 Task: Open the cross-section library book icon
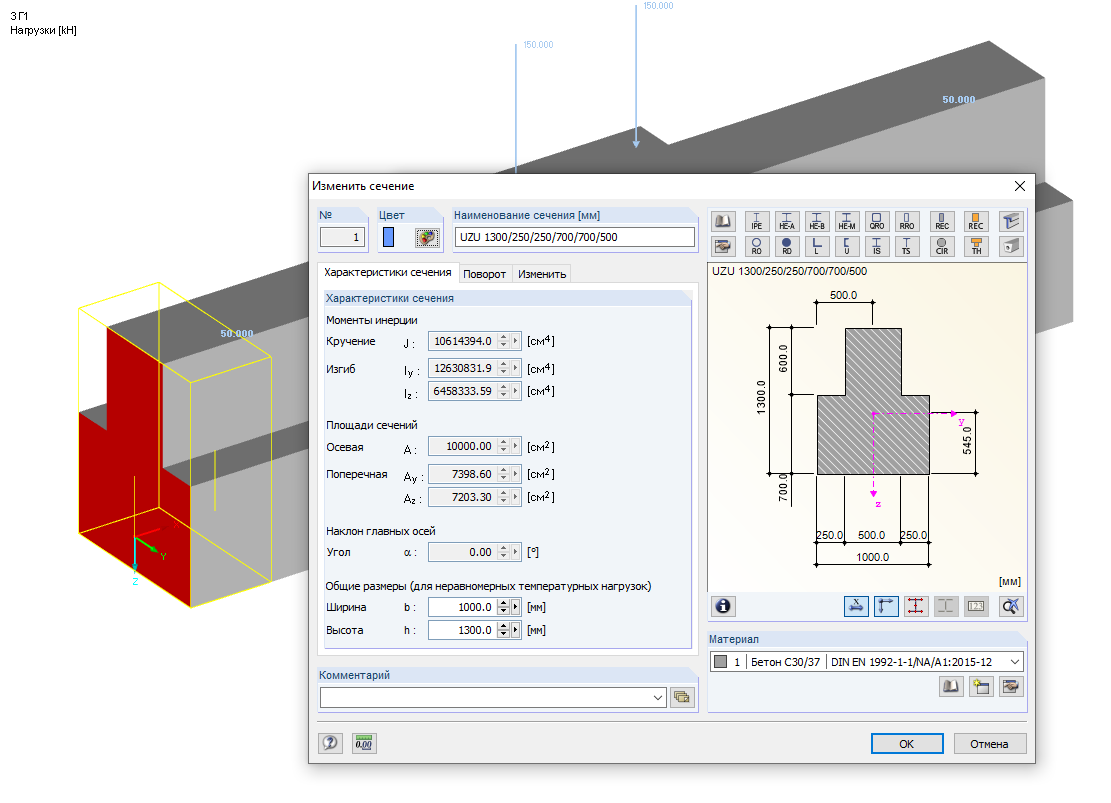click(x=723, y=222)
